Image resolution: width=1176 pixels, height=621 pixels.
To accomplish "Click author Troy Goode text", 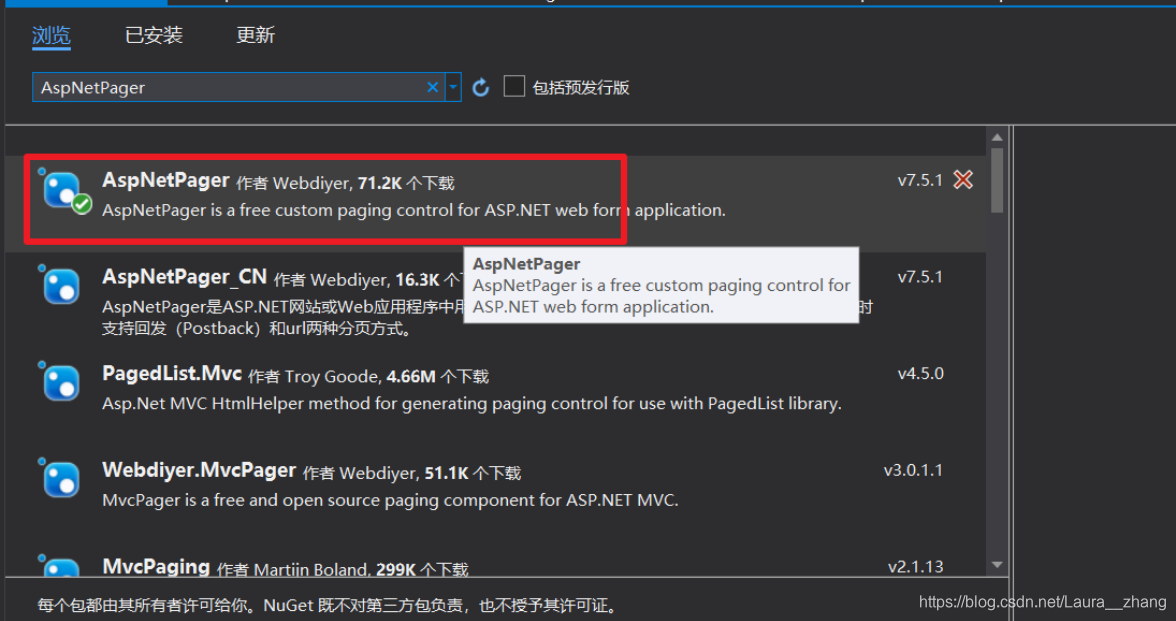I will tap(332, 376).
